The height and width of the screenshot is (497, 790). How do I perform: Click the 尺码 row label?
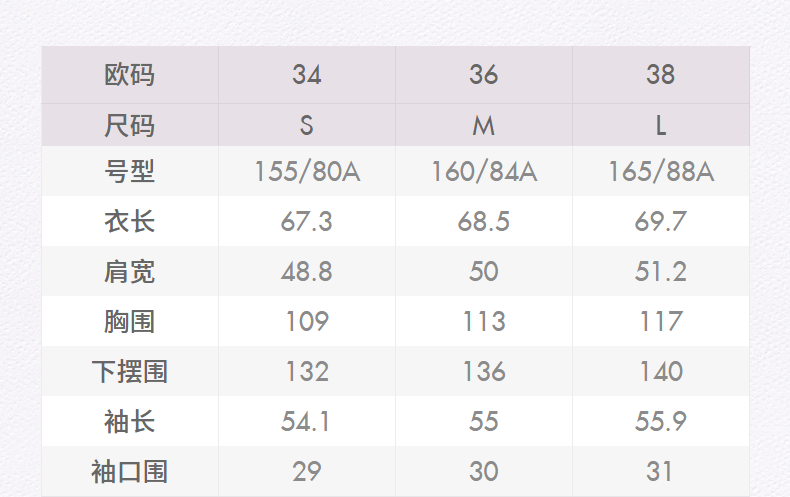130,126
